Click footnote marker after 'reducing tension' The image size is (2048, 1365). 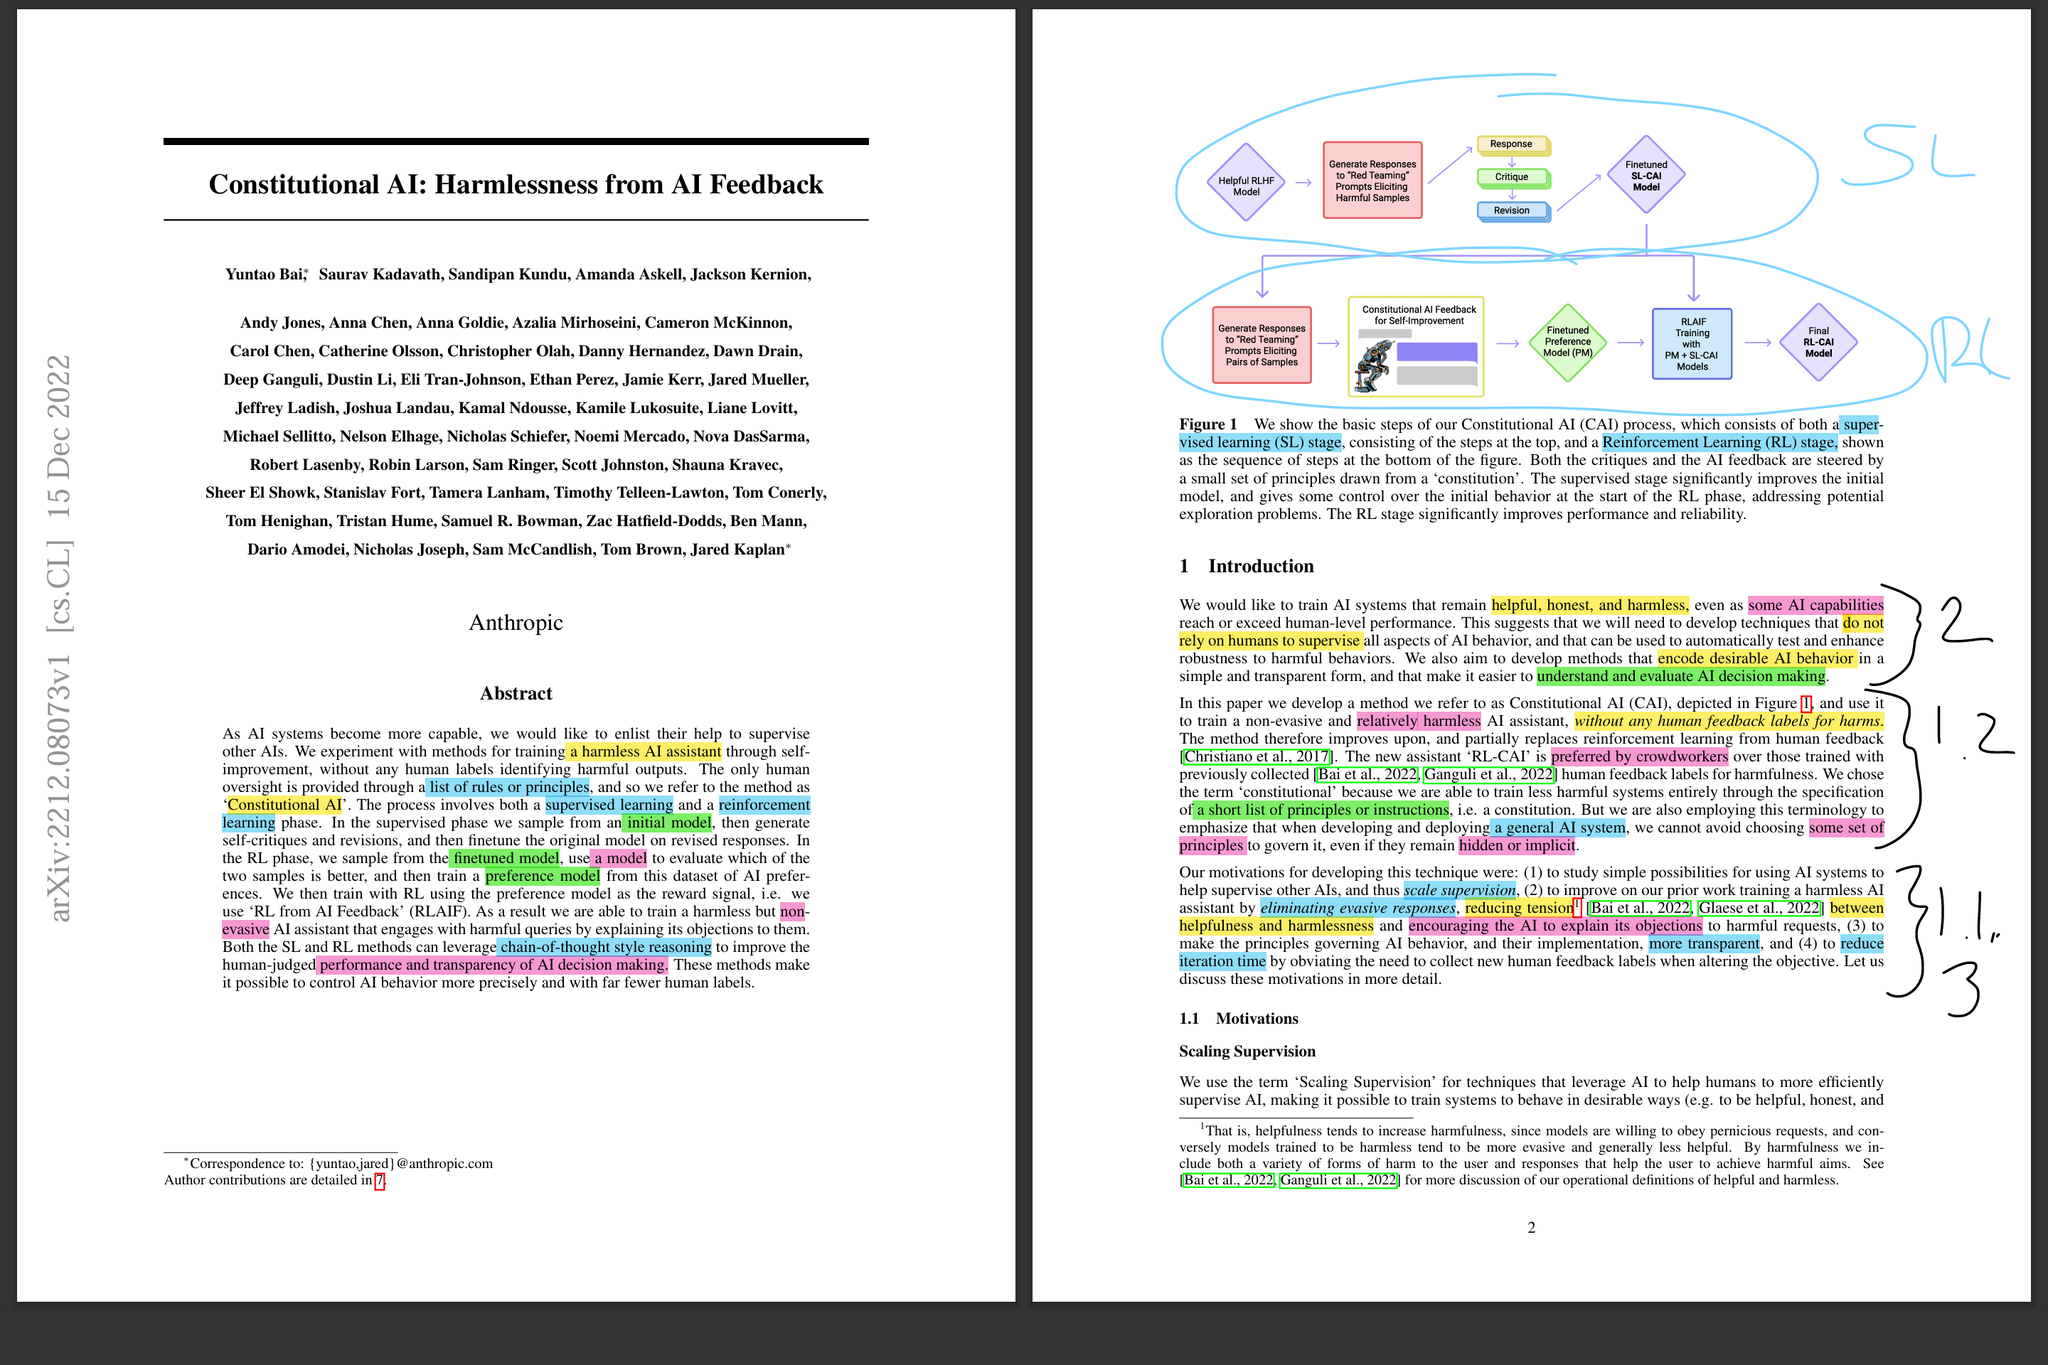[1577, 906]
